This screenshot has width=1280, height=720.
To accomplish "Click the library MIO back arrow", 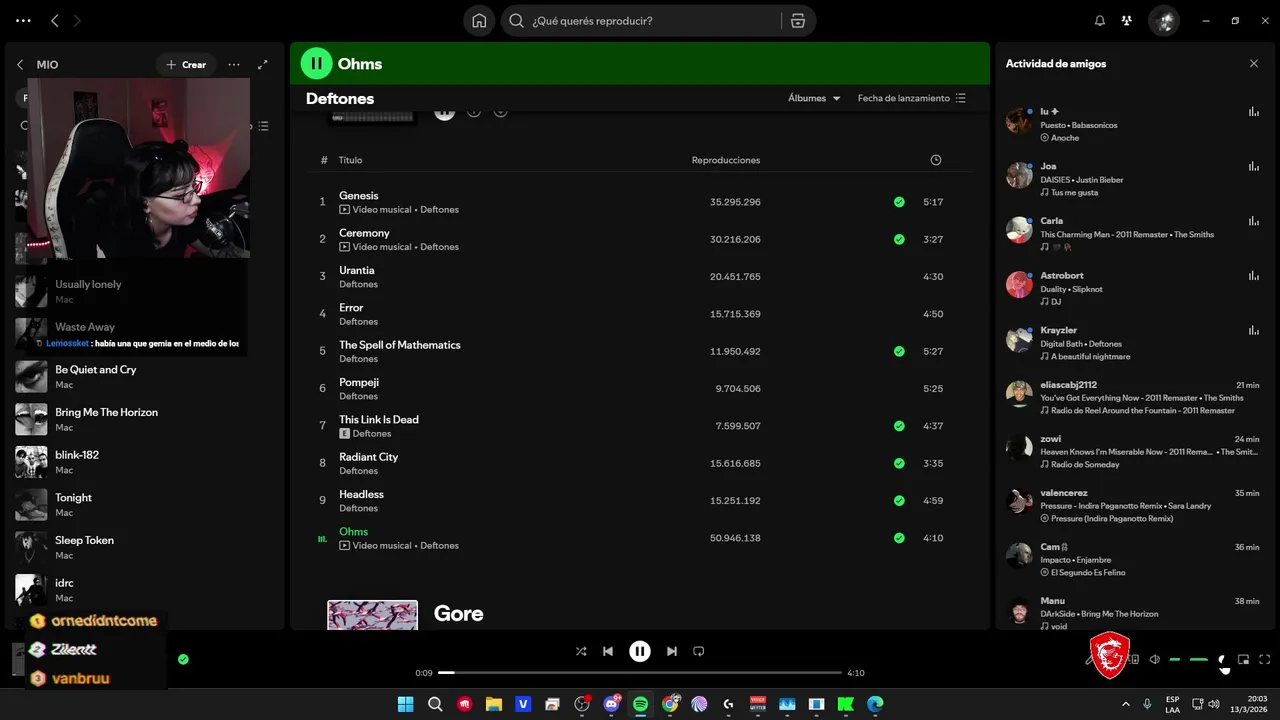I will tap(20, 64).
